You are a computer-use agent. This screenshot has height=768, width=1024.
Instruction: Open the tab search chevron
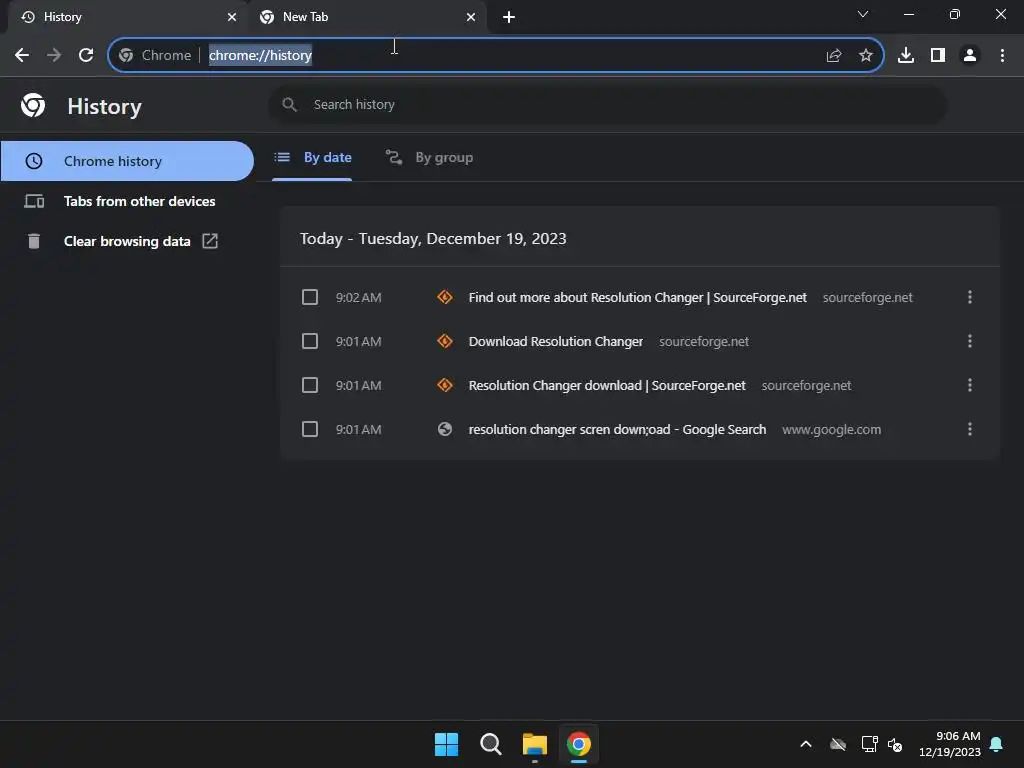(862, 14)
